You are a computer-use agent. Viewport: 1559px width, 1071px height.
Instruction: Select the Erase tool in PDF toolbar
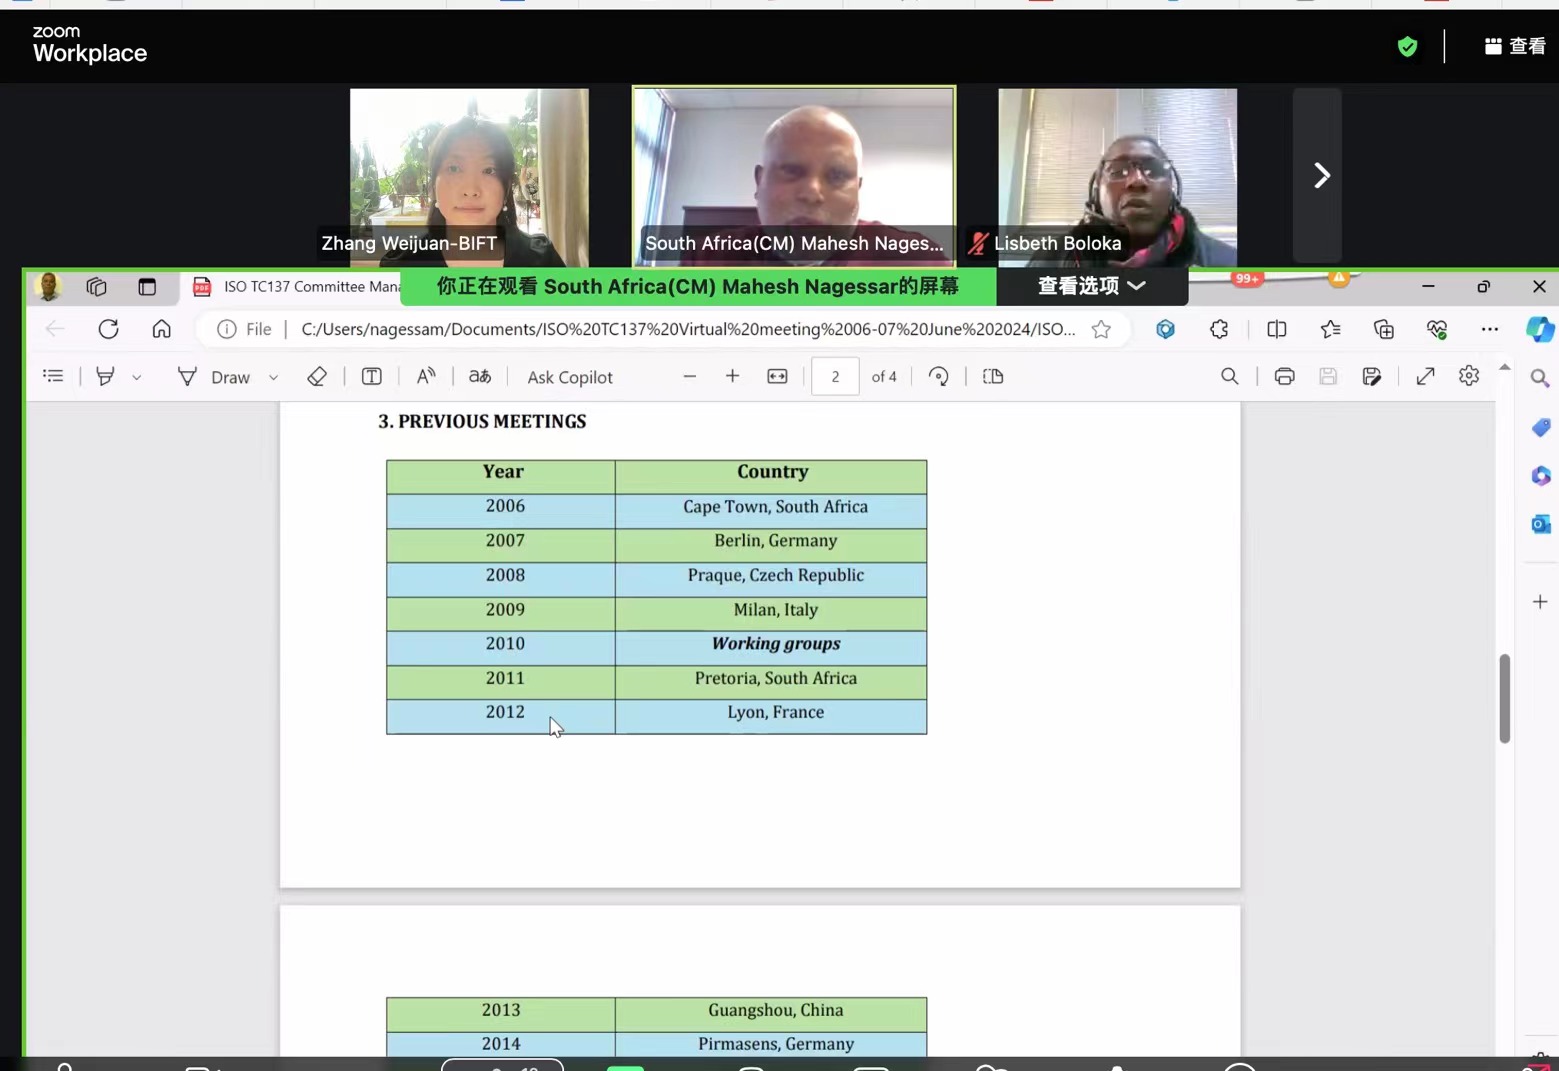click(x=317, y=377)
